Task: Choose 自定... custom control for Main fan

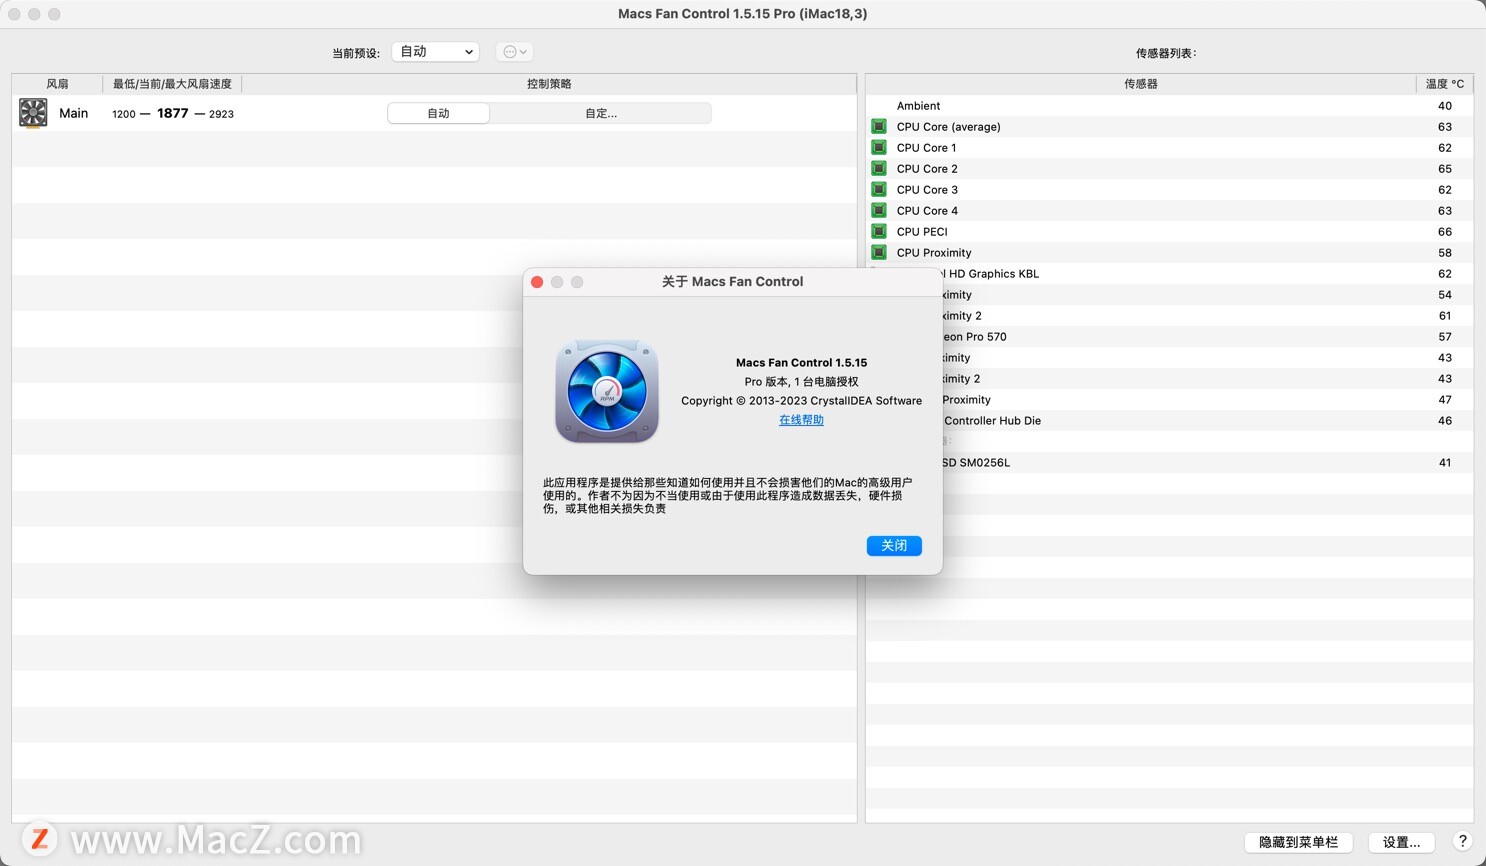Action: pyautogui.click(x=601, y=114)
